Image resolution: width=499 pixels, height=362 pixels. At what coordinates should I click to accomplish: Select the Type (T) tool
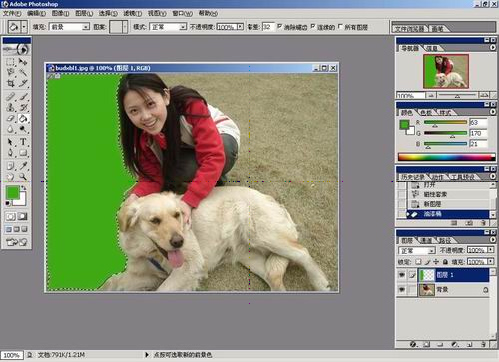(x=23, y=142)
